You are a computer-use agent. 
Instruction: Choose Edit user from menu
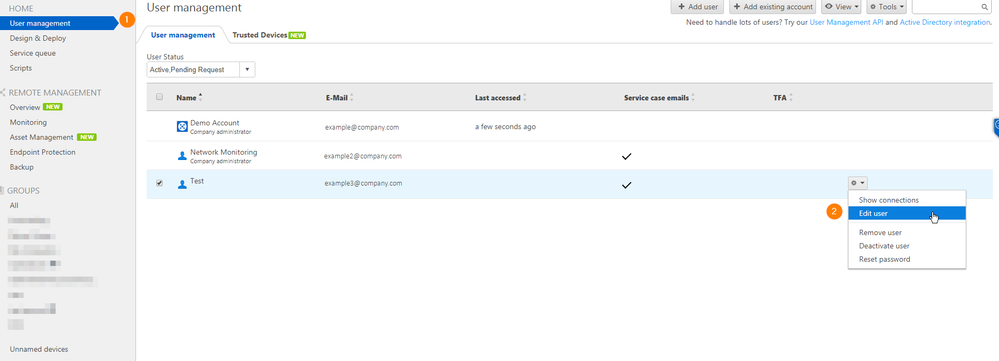coord(907,213)
